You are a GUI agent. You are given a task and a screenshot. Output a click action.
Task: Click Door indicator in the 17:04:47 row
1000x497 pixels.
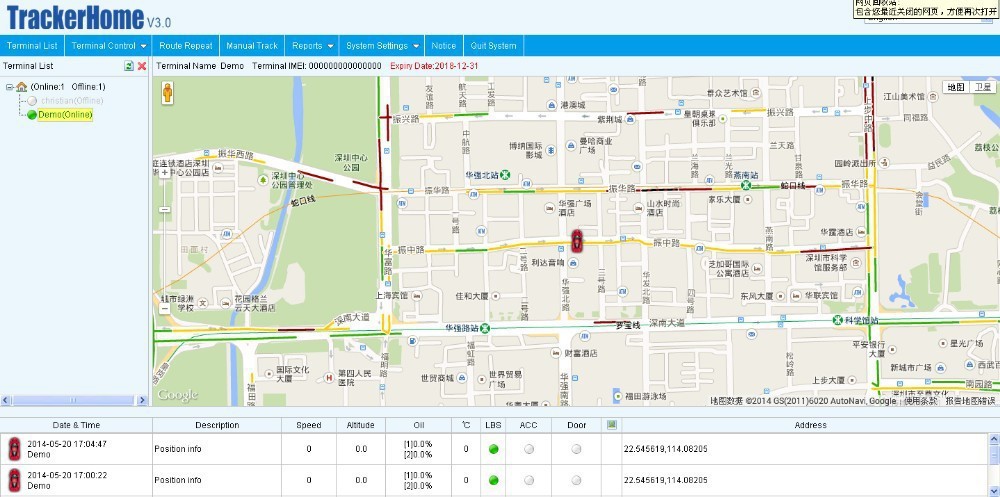coord(577,449)
